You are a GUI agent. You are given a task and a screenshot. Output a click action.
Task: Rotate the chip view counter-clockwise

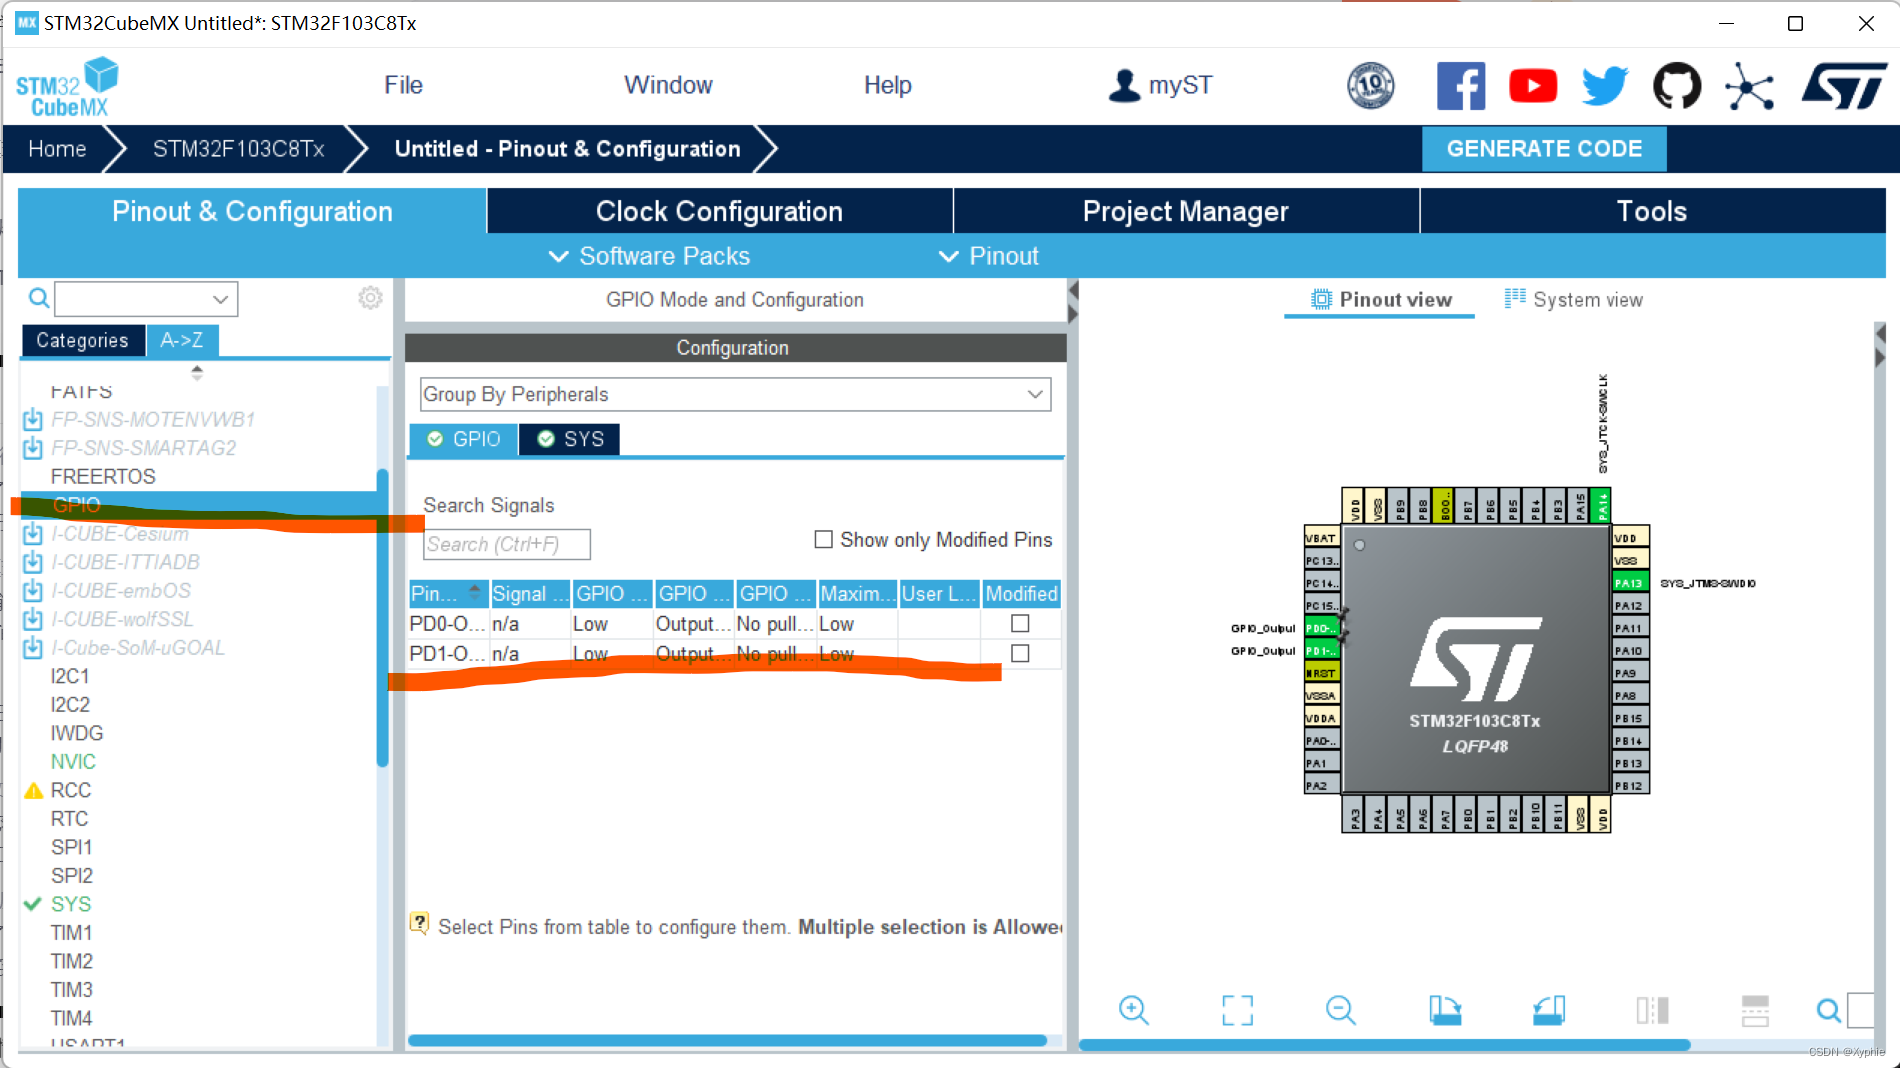click(1549, 1010)
